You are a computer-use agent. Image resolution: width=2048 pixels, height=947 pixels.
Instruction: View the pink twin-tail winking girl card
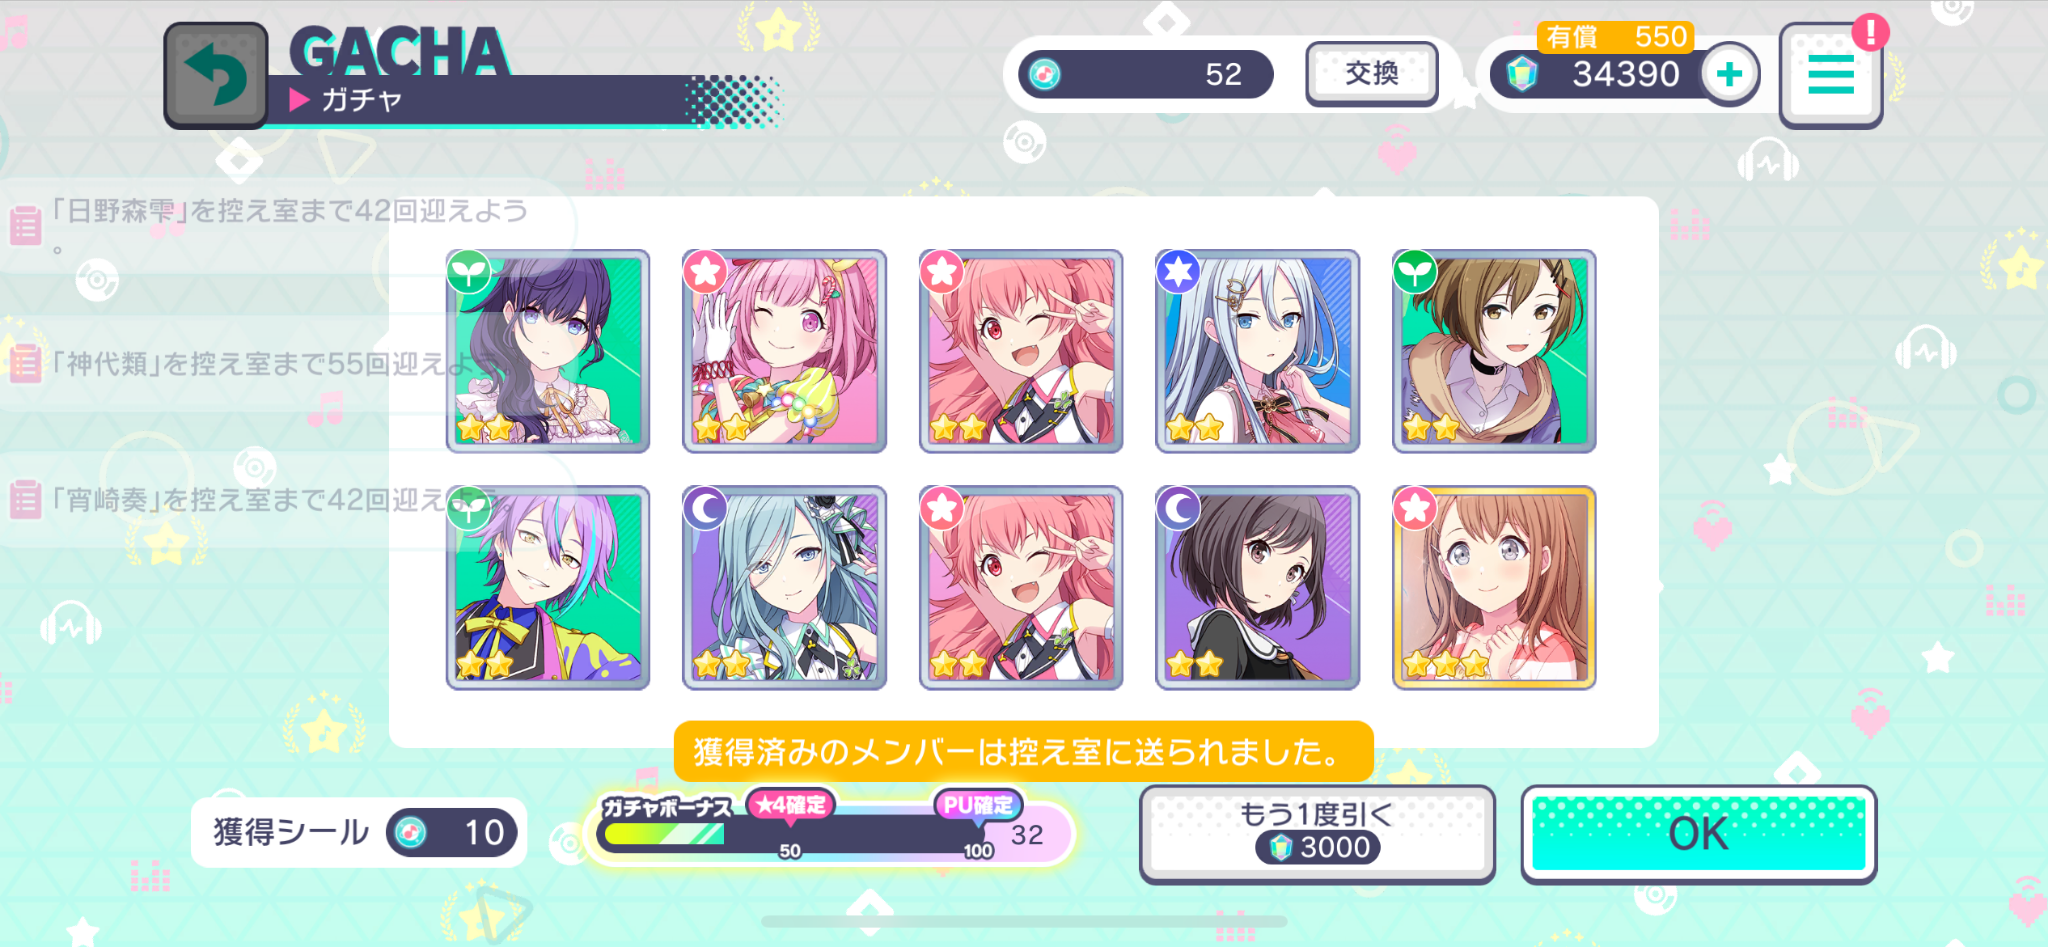[784, 351]
